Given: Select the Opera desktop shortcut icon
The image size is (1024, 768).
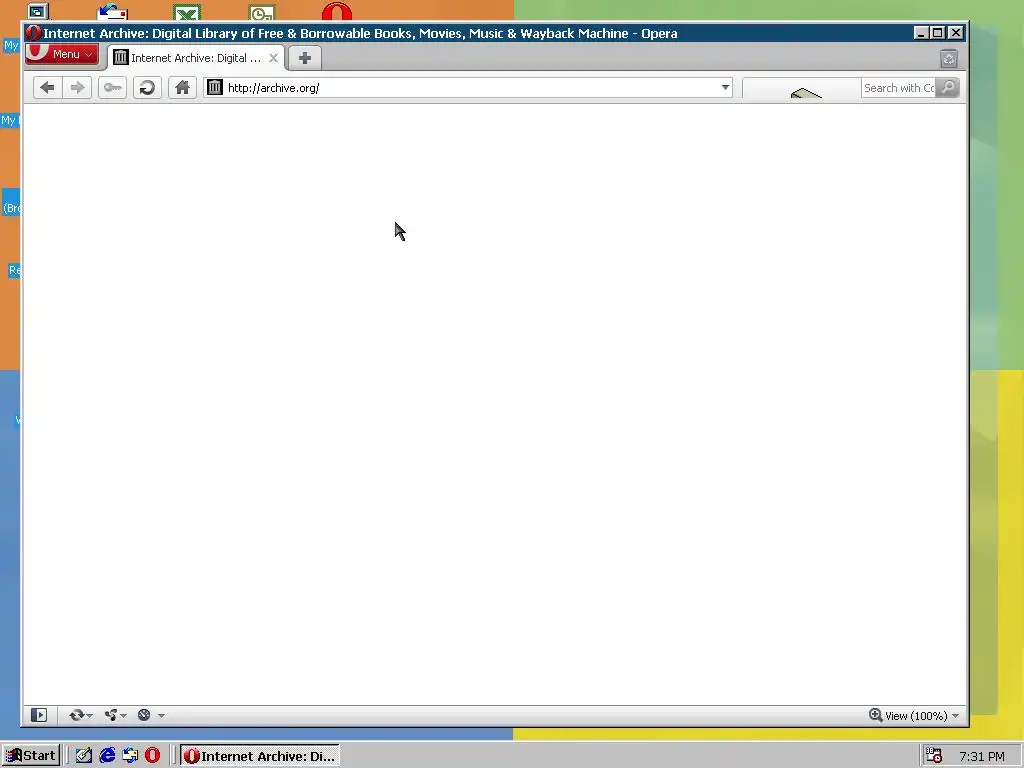Looking at the screenshot, I should 337,11.
